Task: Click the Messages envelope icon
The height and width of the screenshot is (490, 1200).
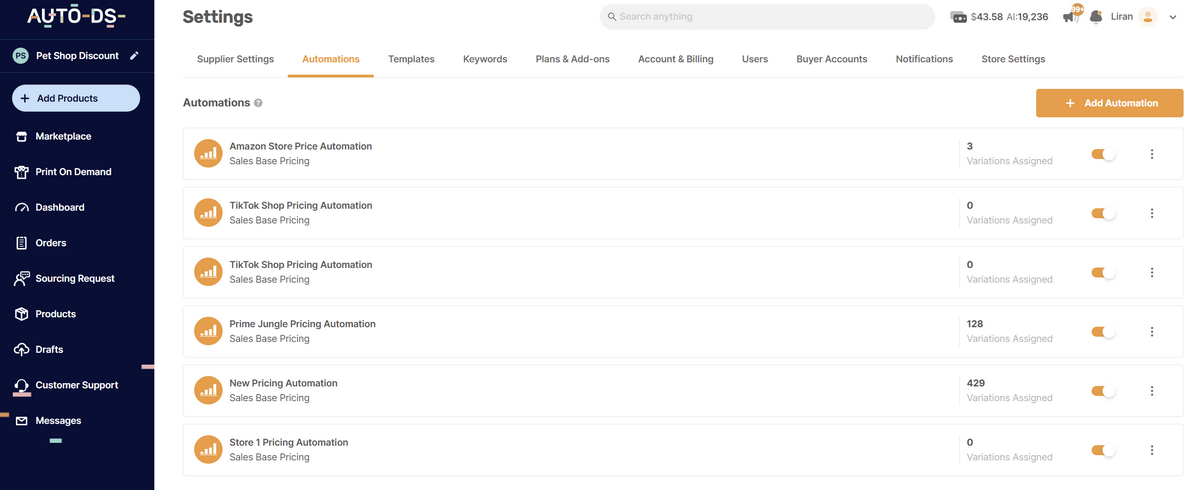Action: click(x=21, y=421)
